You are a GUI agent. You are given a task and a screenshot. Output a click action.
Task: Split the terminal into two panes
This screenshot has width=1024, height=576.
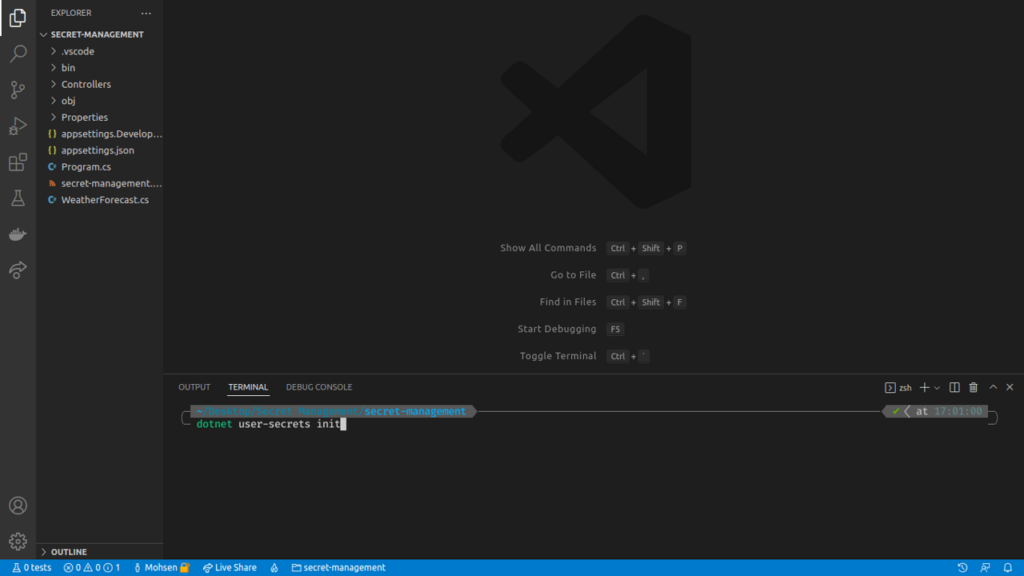953,387
